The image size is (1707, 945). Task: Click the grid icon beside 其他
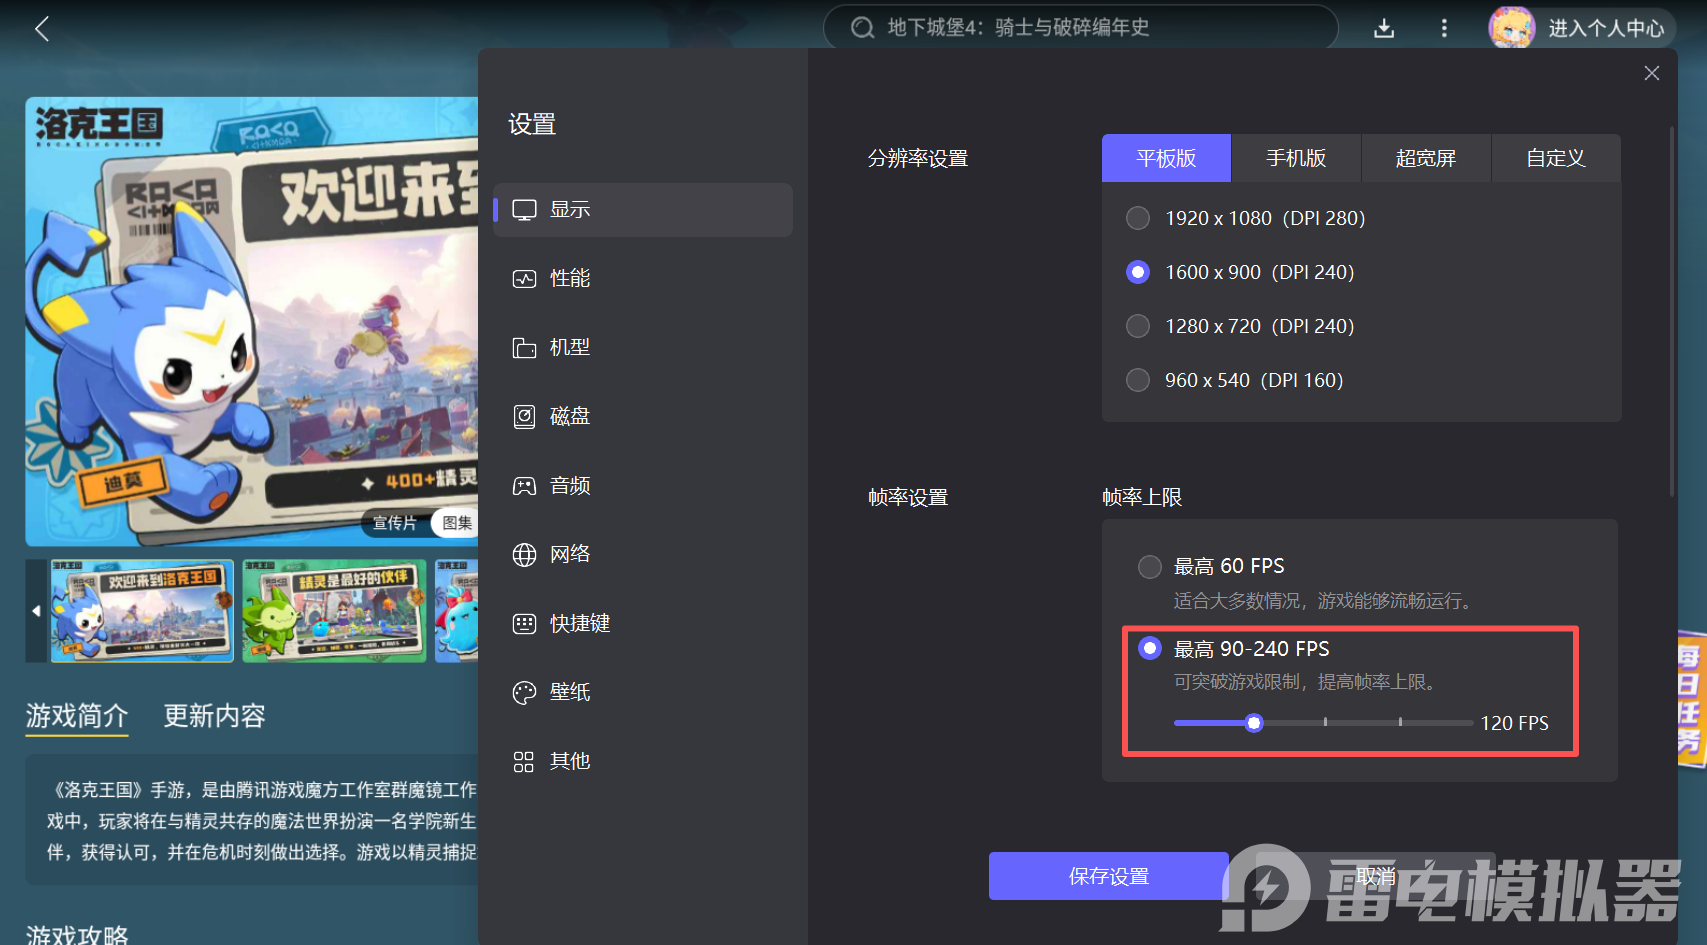(x=524, y=762)
